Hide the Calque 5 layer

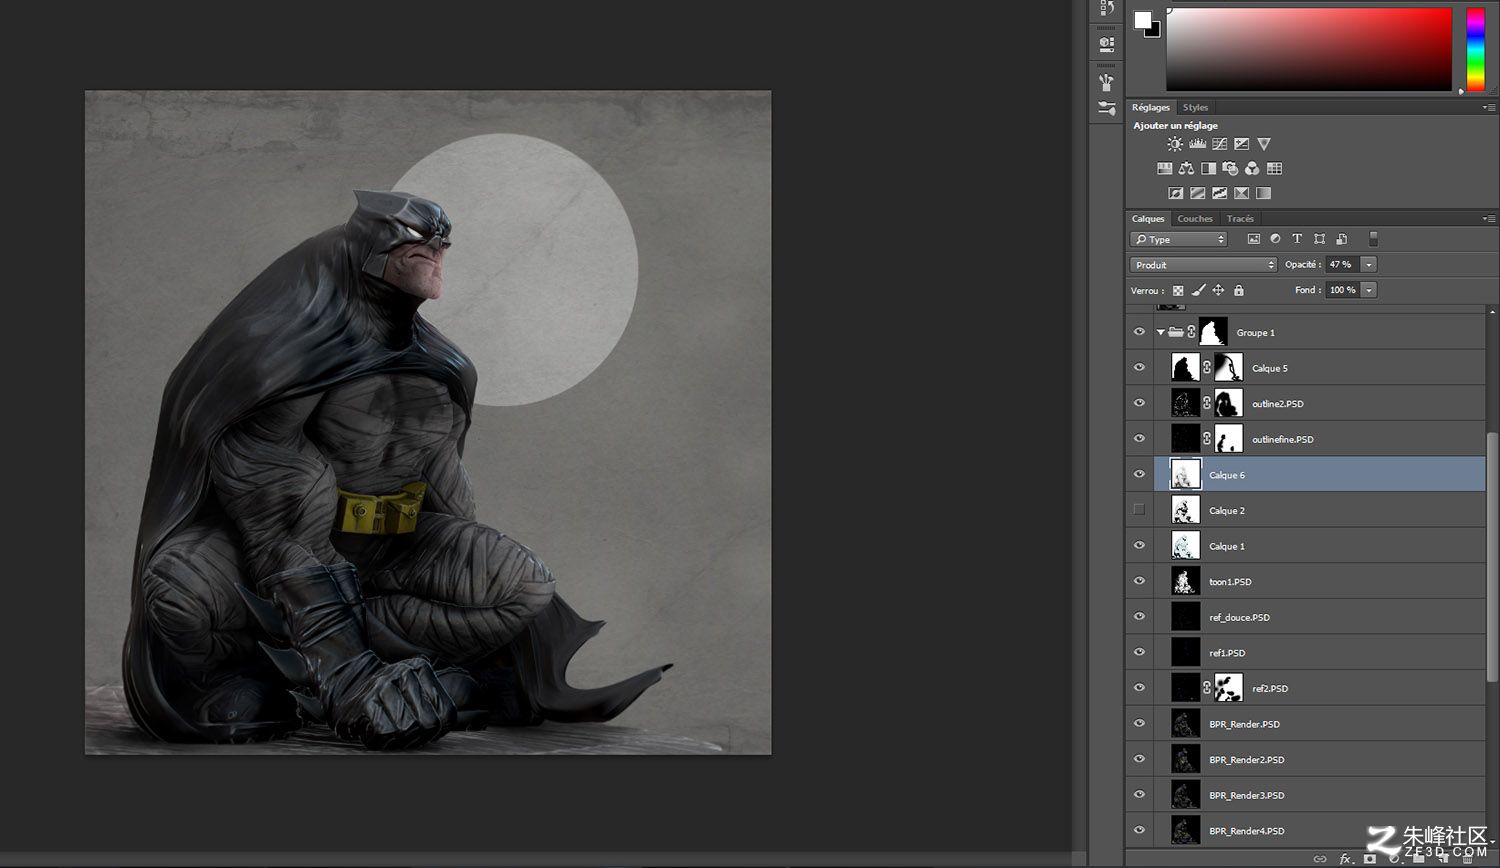[x=1139, y=367]
